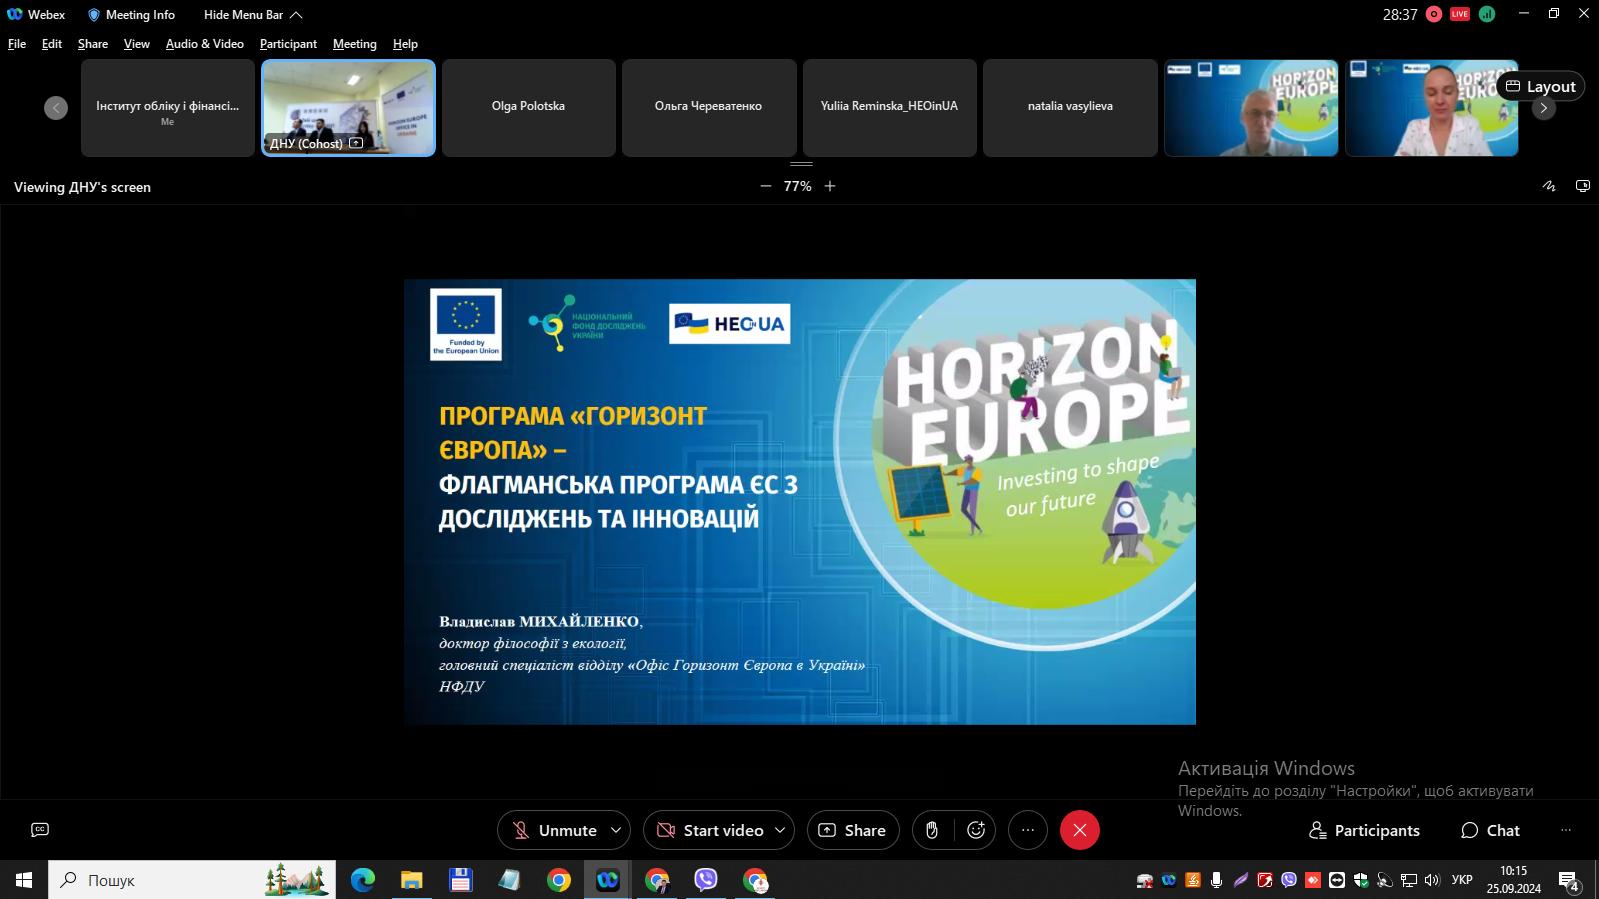
Task: Open the AnyDesk icon in the system tray
Action: (x=1313, y=880)
